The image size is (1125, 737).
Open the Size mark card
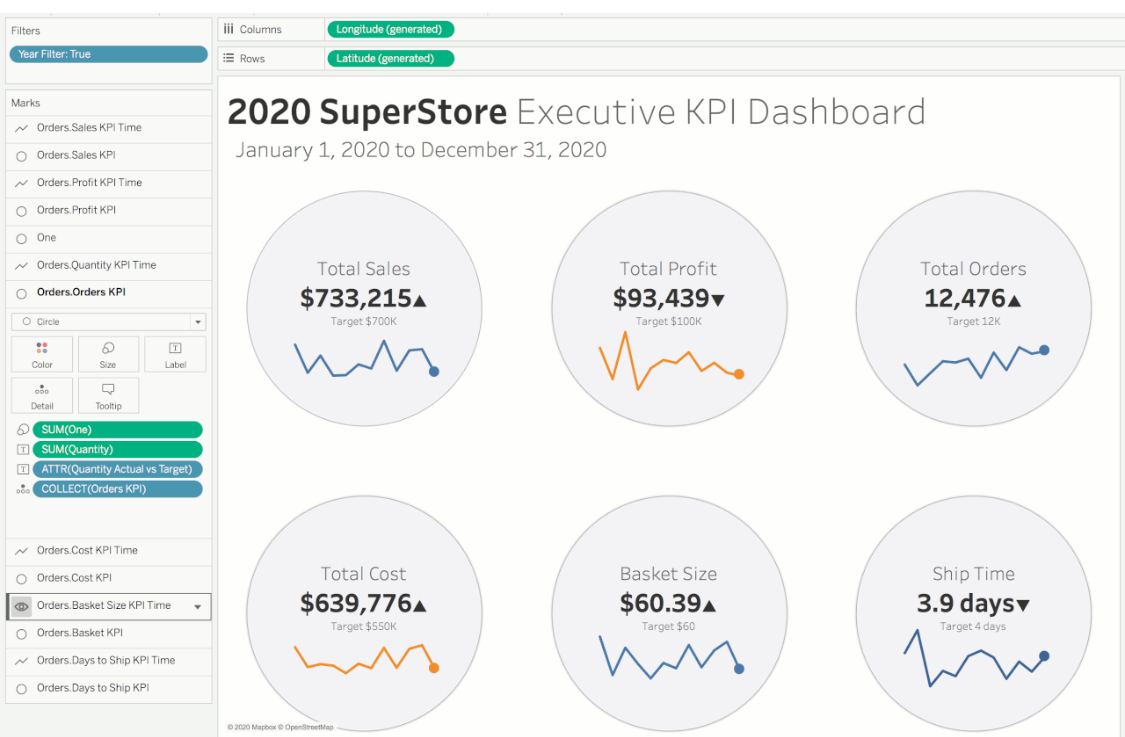tap(108, 355)
